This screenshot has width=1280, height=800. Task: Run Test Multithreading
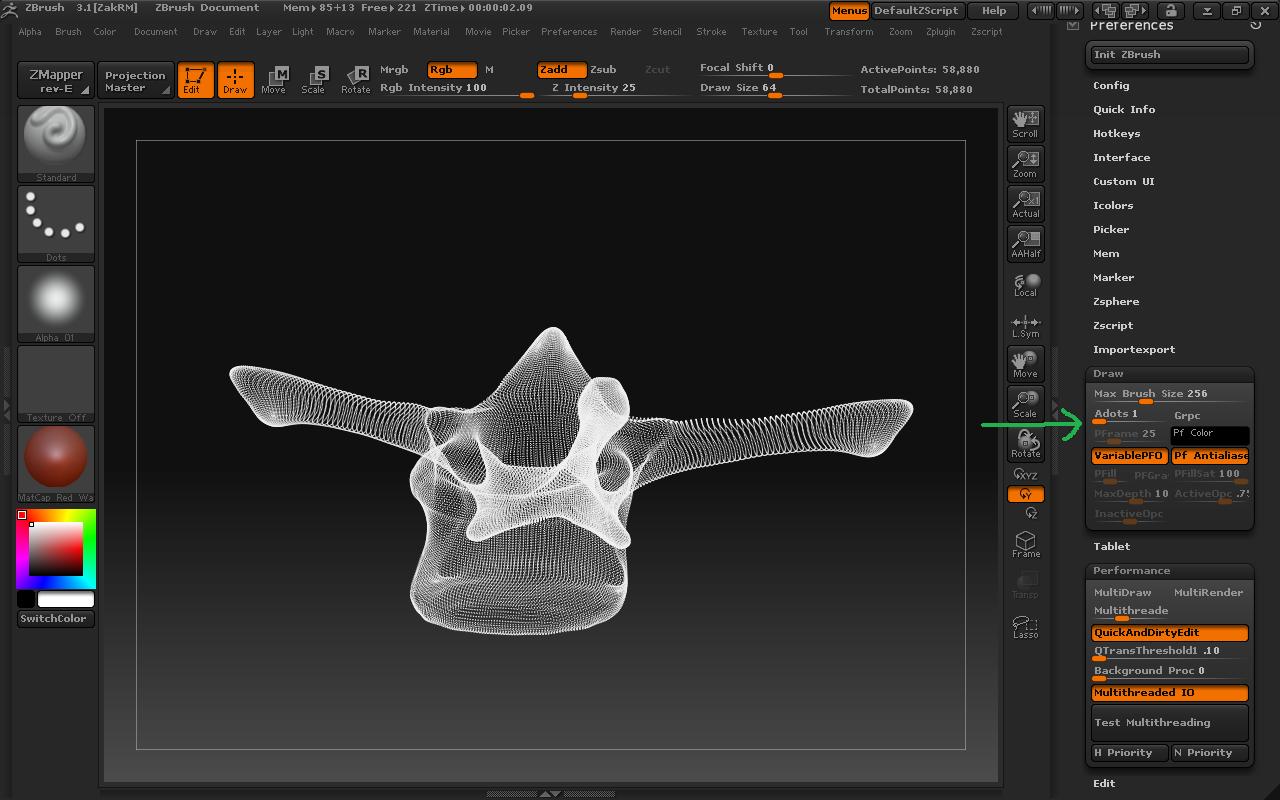click(x=1169, y=722)
